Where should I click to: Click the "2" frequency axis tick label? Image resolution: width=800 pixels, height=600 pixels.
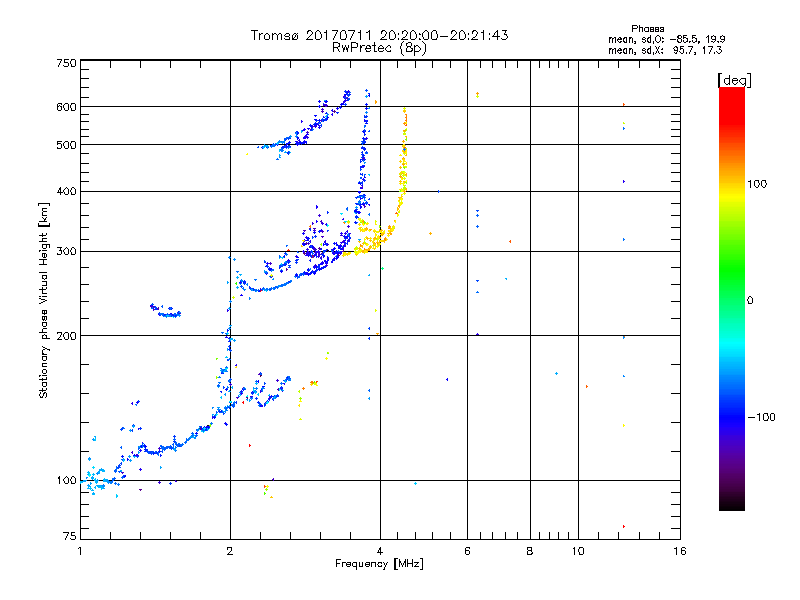(230, 551)
